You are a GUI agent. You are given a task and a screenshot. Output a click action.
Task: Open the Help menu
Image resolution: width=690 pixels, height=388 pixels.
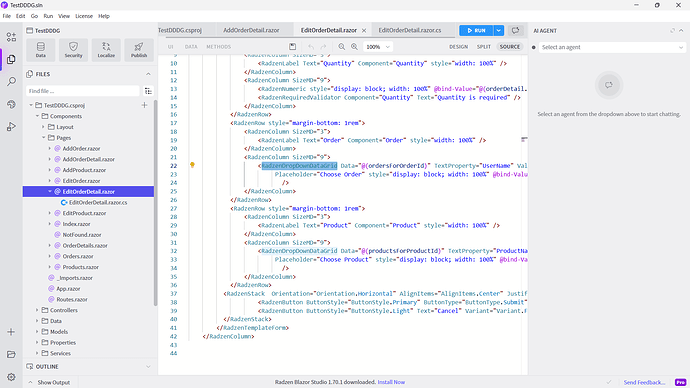click(104, 16)
